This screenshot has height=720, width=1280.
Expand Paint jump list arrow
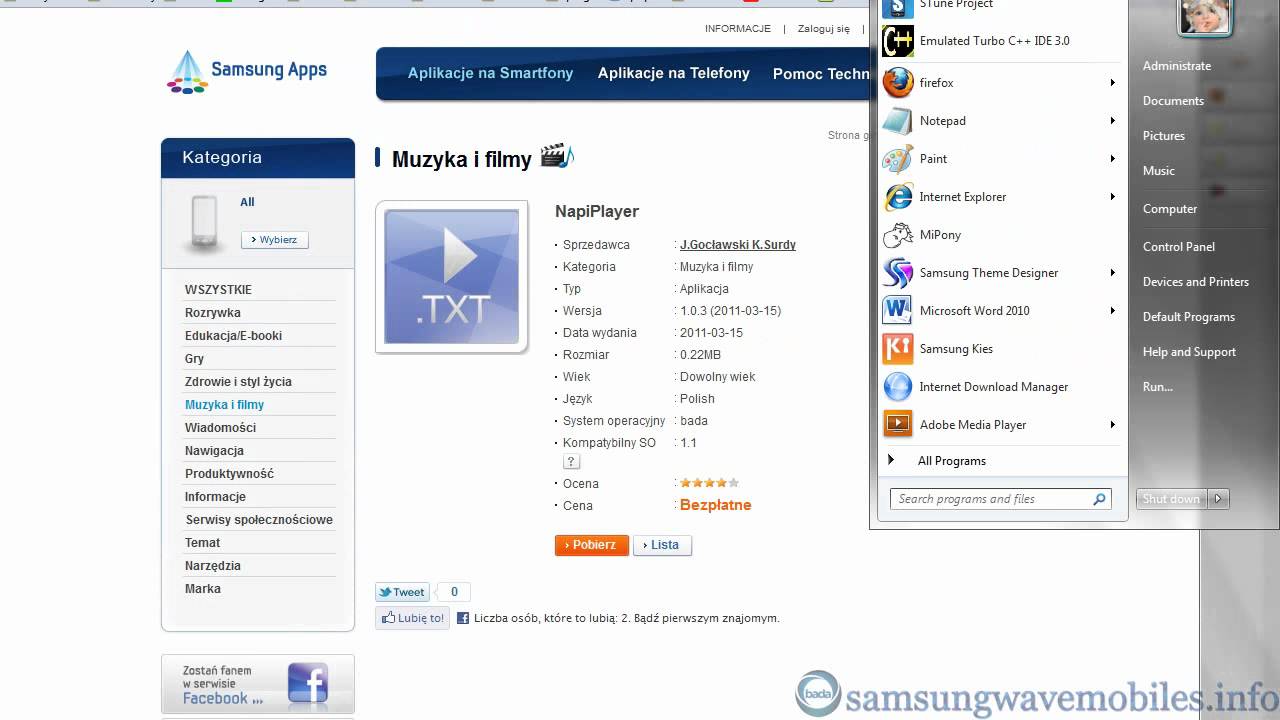(x=1112, y=159)
